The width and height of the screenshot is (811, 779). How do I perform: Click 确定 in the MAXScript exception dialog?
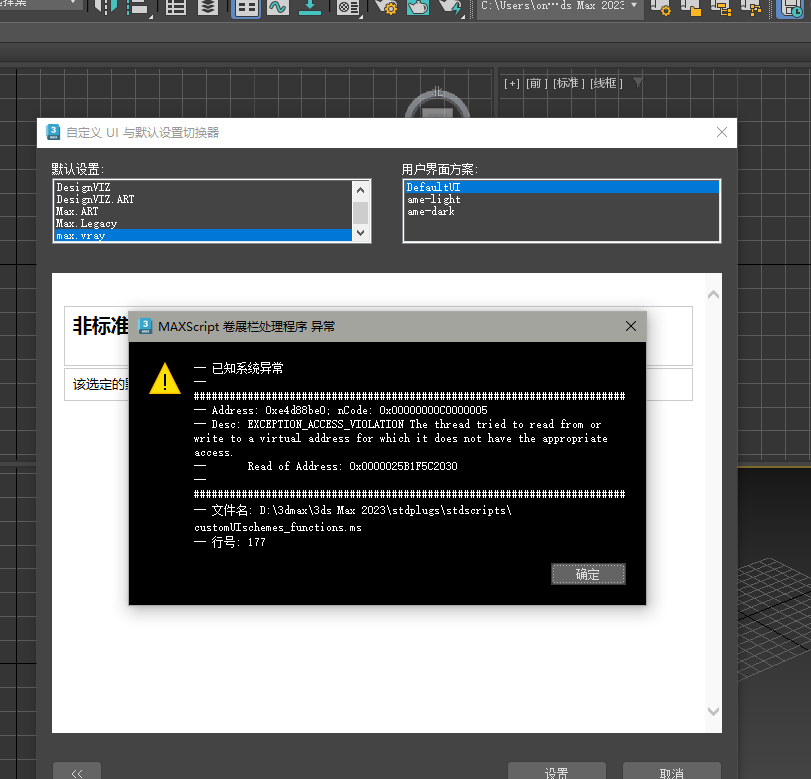[x=588, y=574]
